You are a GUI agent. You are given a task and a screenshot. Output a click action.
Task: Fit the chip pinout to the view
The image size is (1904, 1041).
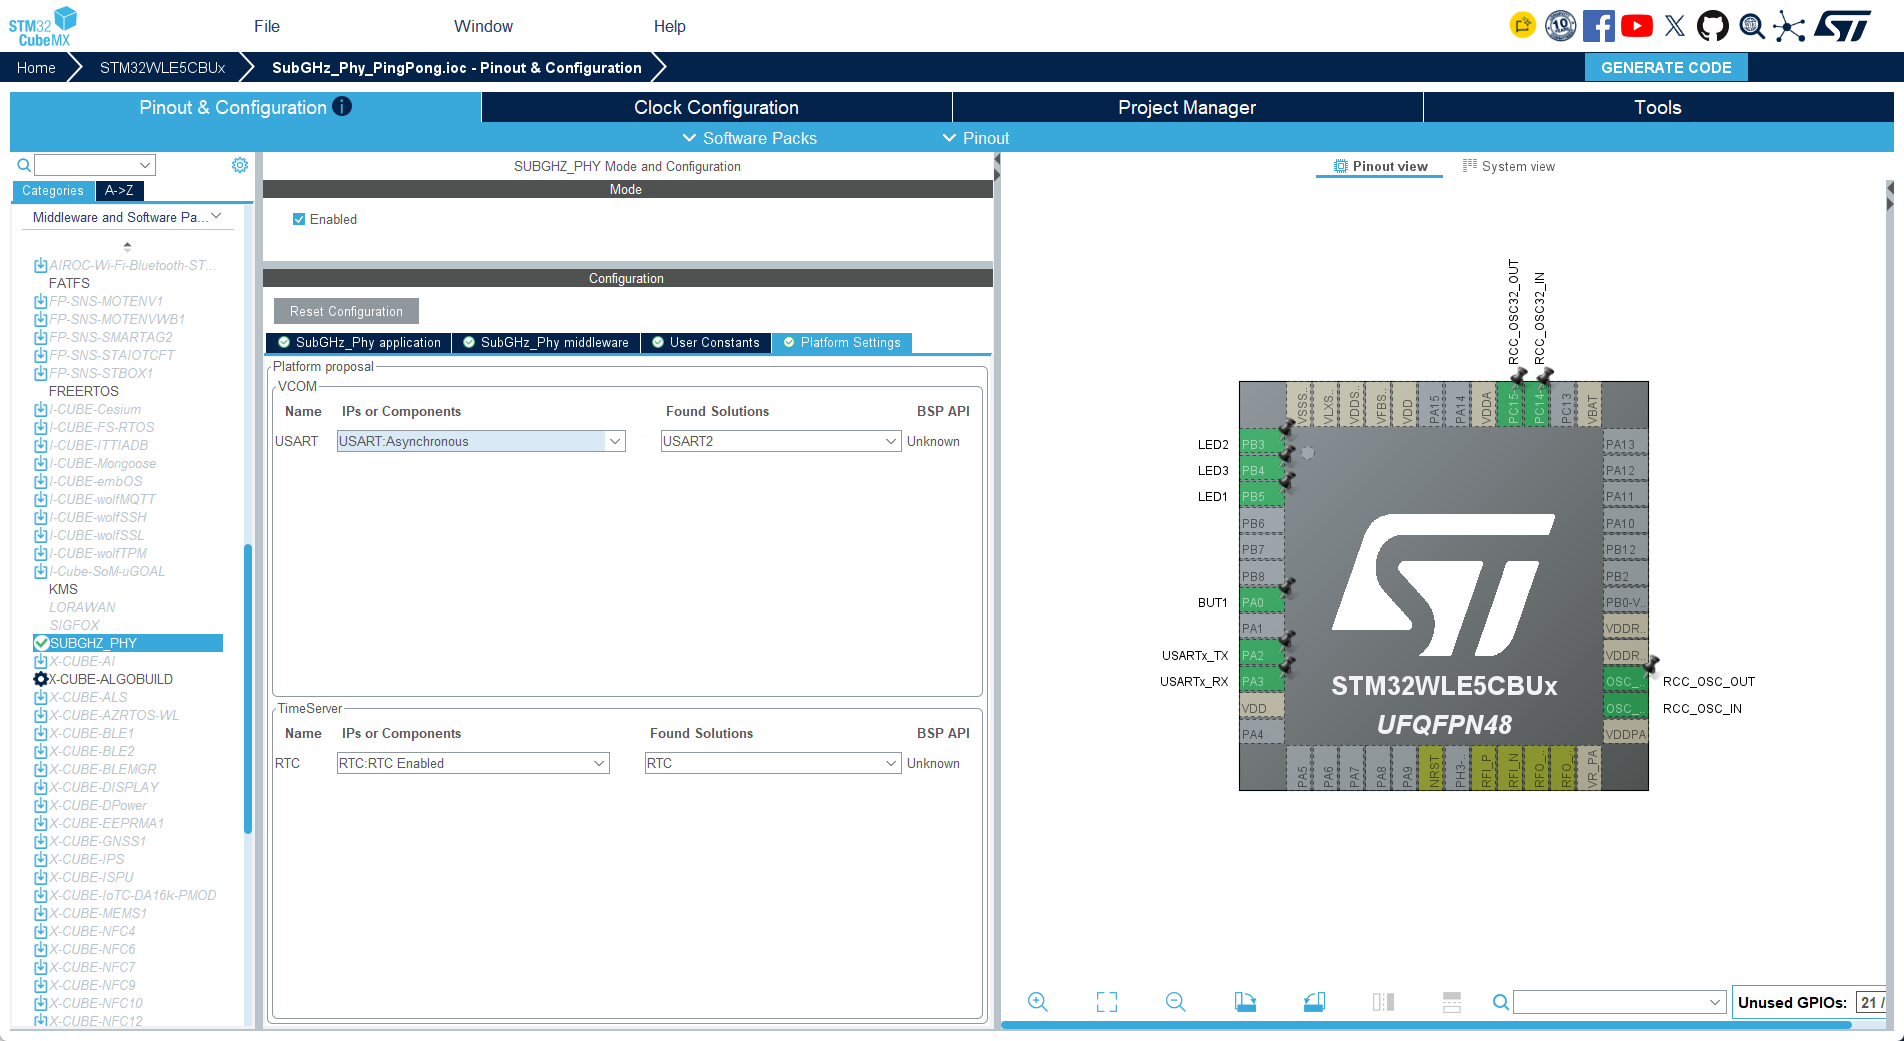1107,1002
